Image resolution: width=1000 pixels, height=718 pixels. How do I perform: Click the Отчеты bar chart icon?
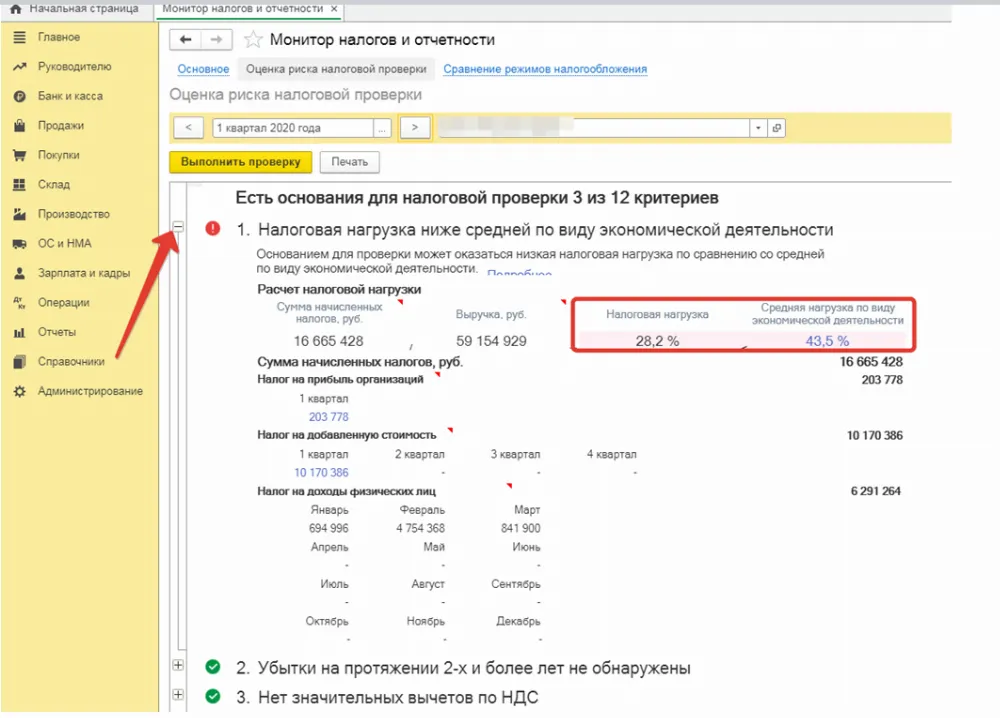20,332
